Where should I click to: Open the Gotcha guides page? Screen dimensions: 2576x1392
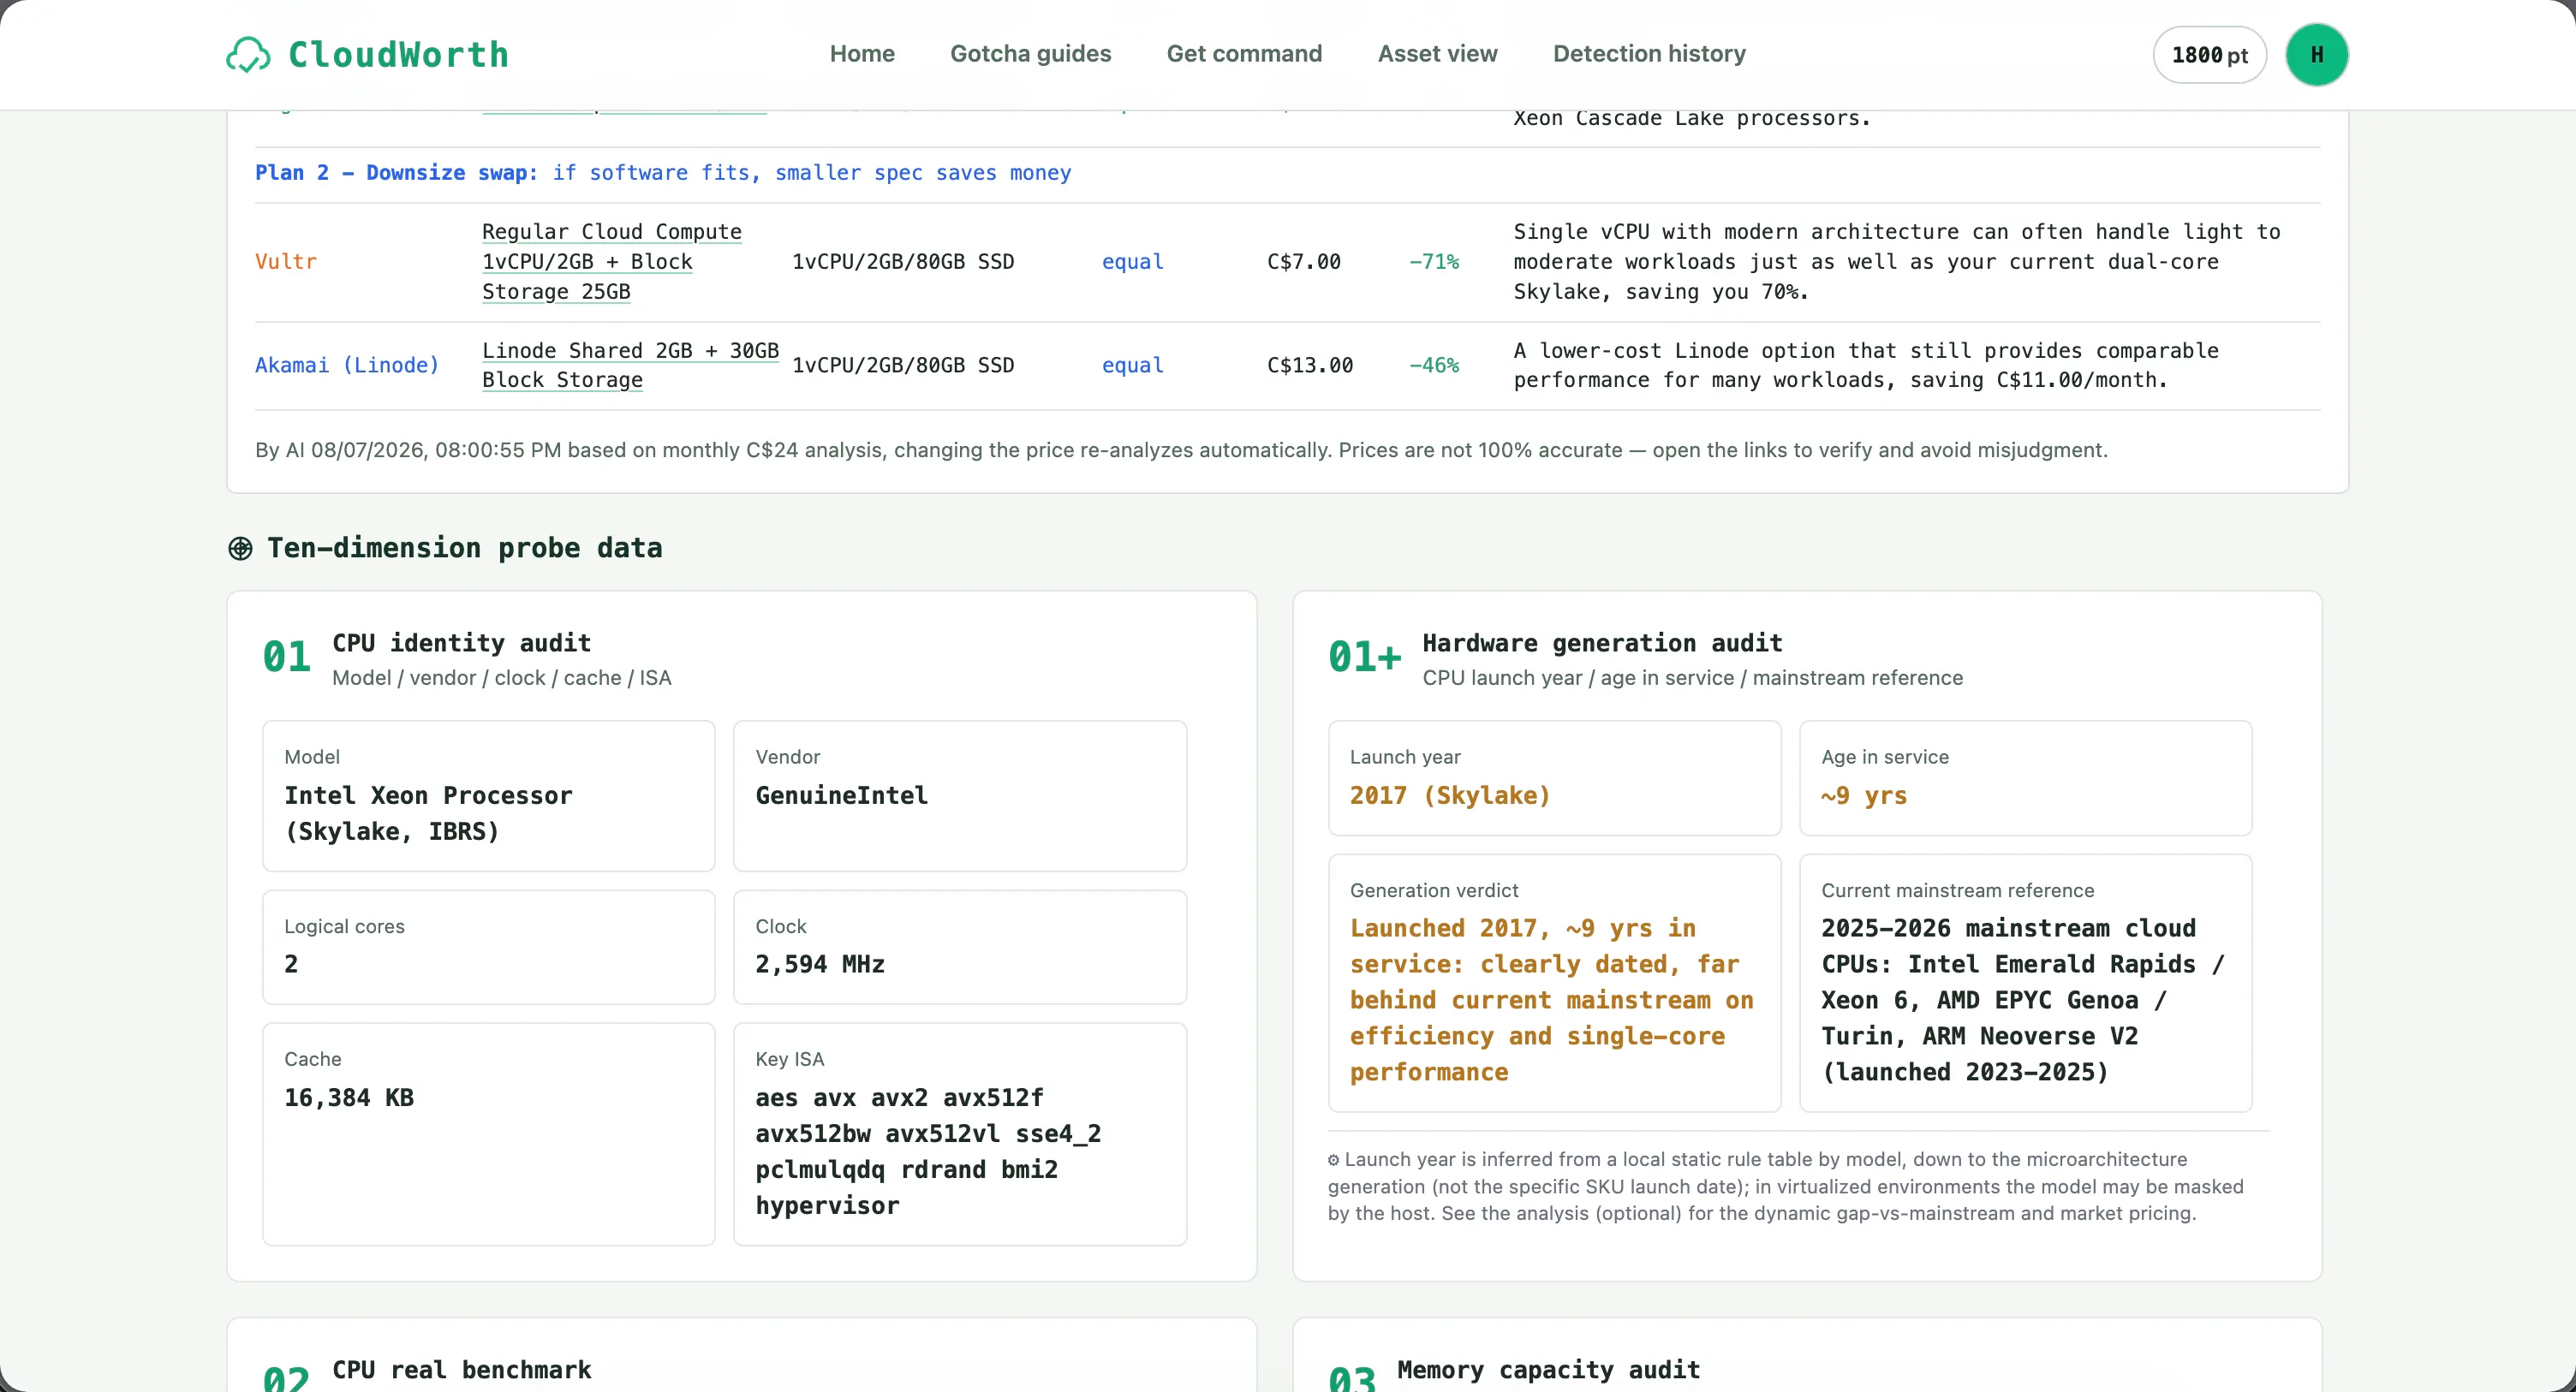1030,54
